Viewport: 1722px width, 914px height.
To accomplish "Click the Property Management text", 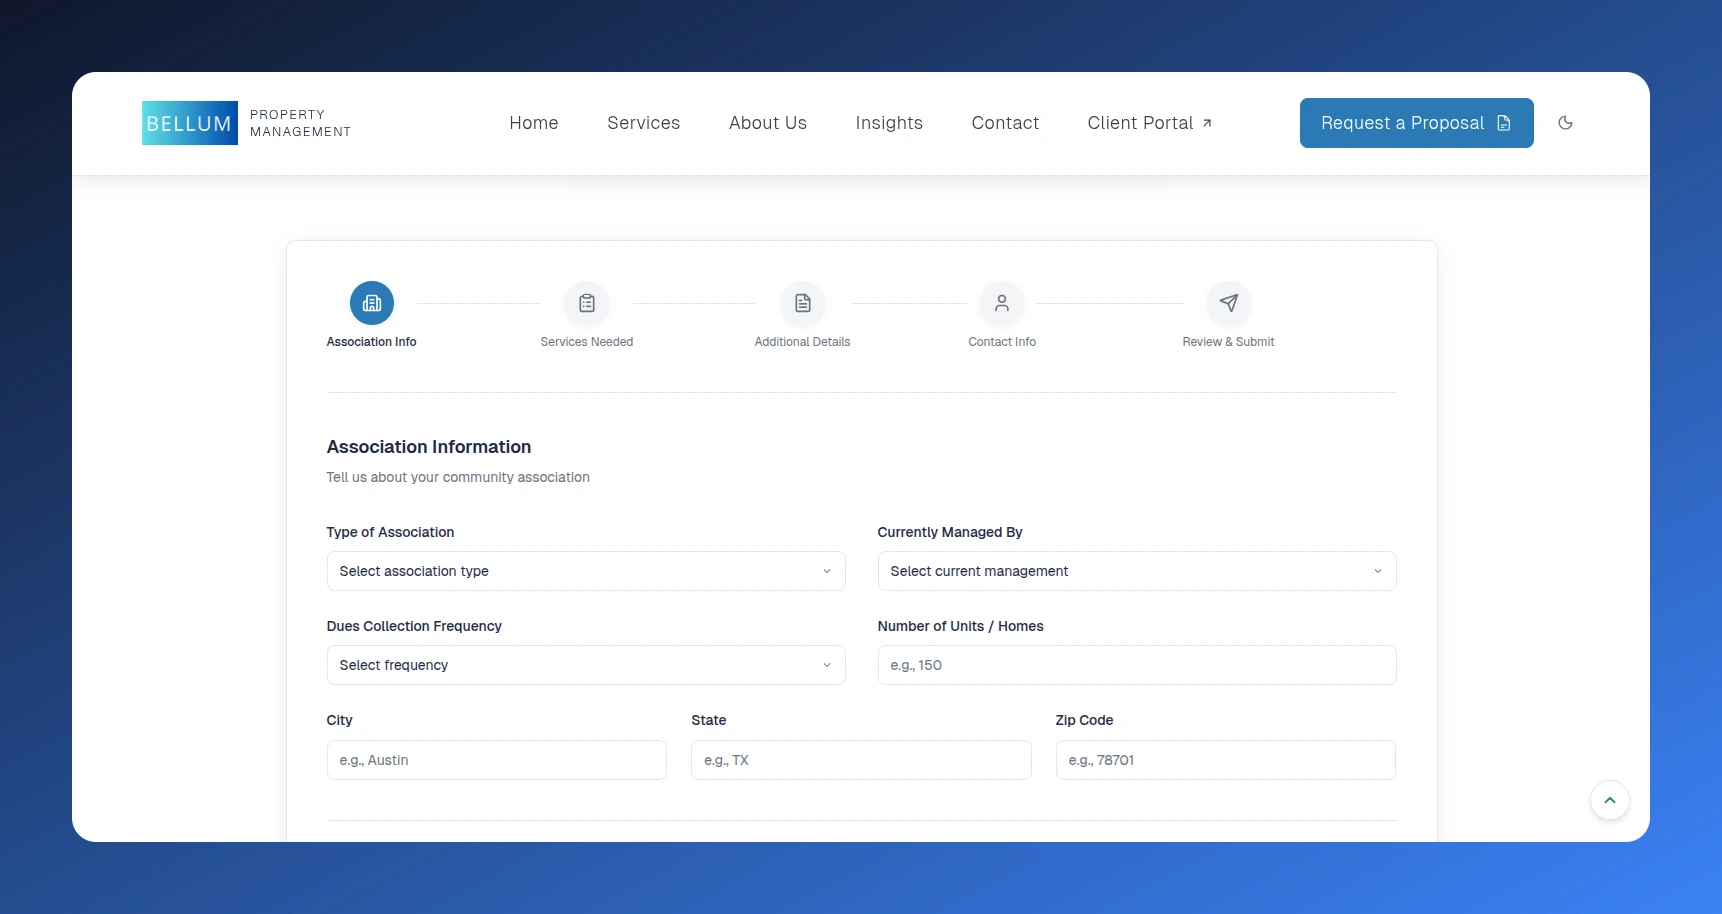I will (300, 123).
